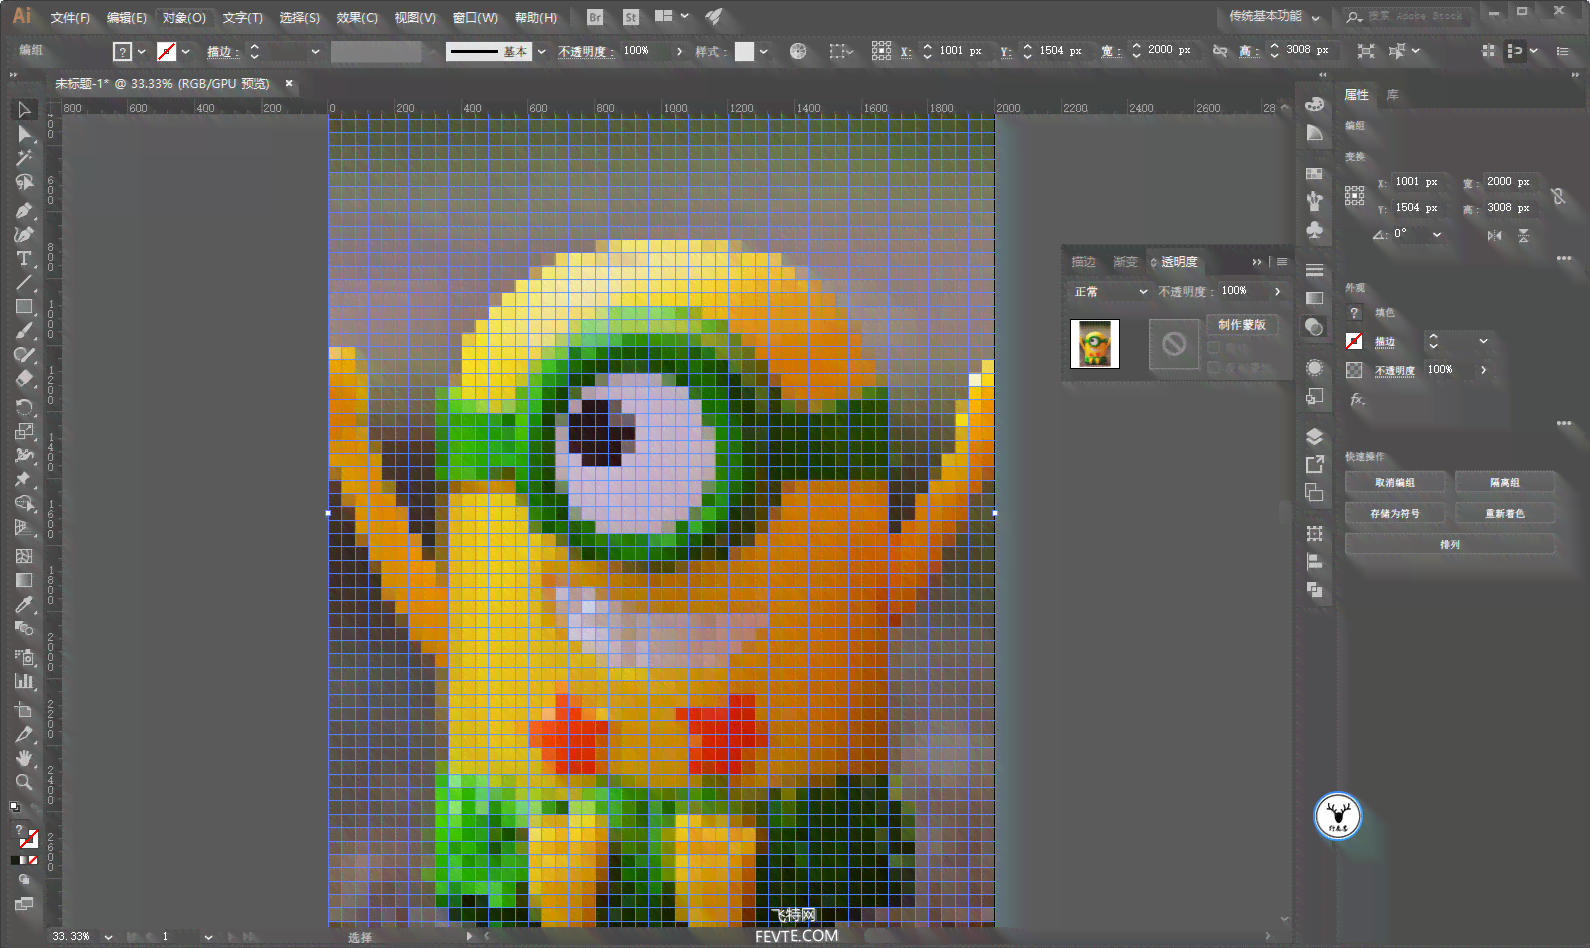Click the 重新着色 button

(1505, 514)
